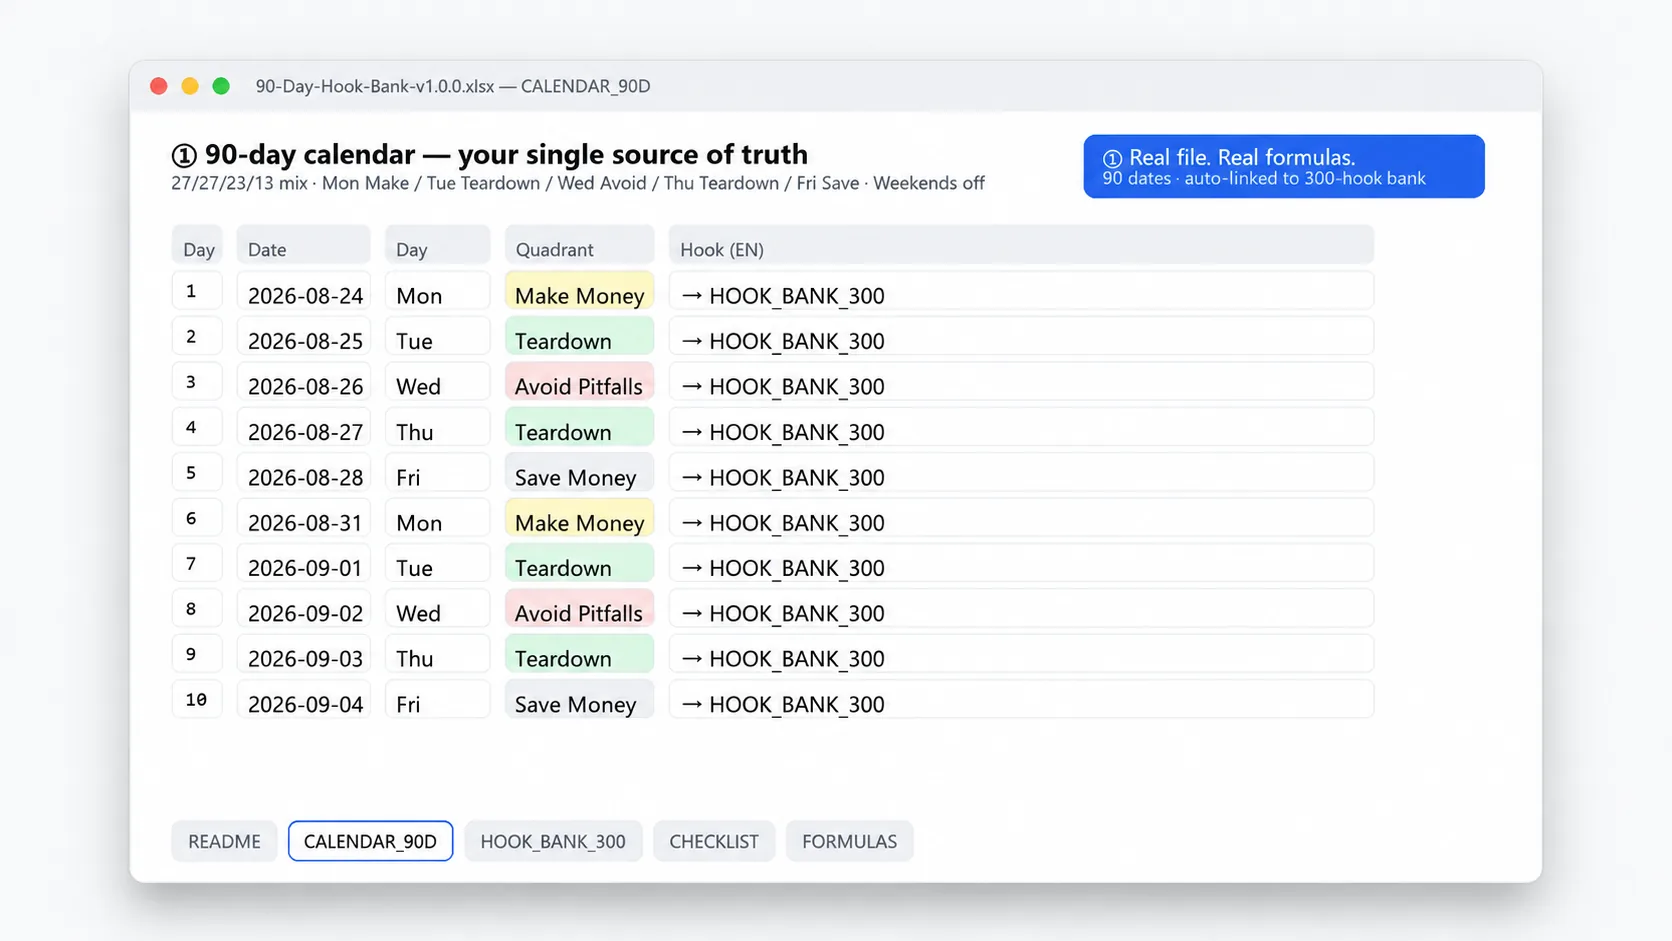Select Save Money cell in day 10 row
Screen dimensions: 1672x941
point(580,700)
